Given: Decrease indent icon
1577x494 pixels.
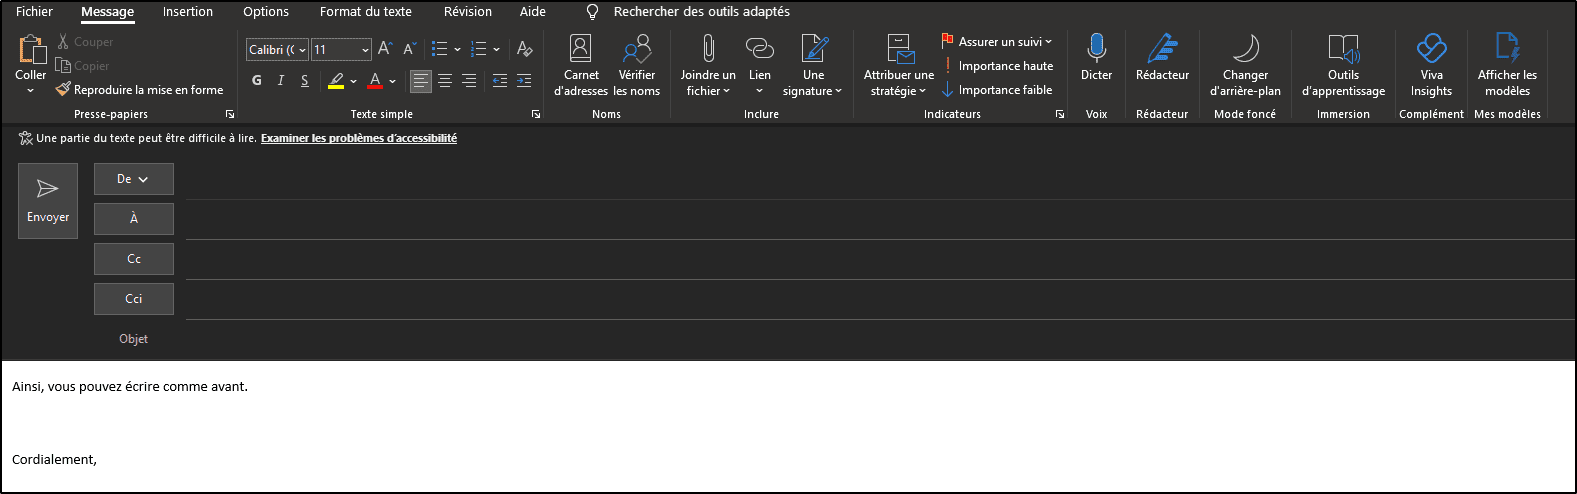Looking at the screenshot, I should pos(500,81).
